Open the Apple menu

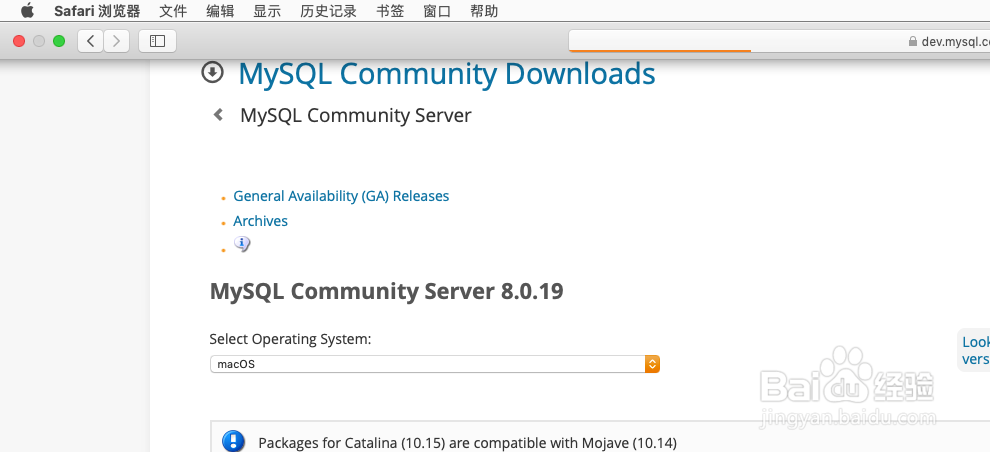[x=27, y=11]
